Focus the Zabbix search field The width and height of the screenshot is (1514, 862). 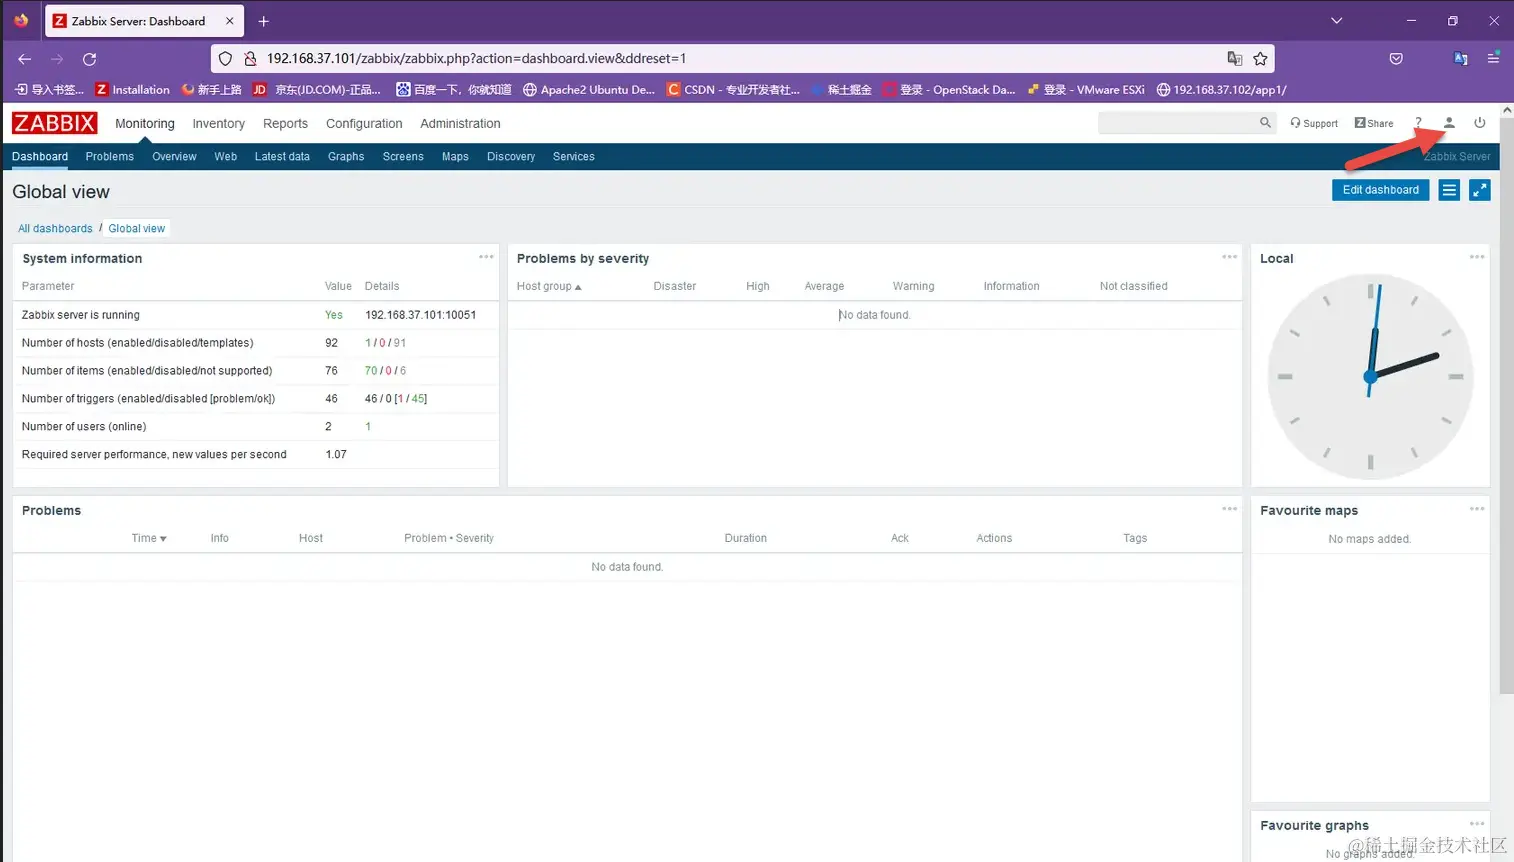pyautogui.click(x=1177, y=123)
